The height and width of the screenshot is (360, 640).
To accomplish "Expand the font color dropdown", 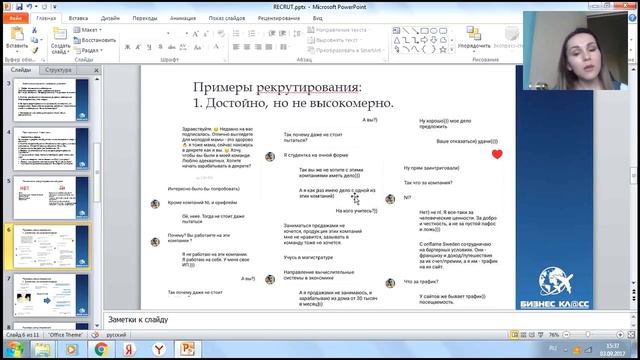I will coord(223,47).
